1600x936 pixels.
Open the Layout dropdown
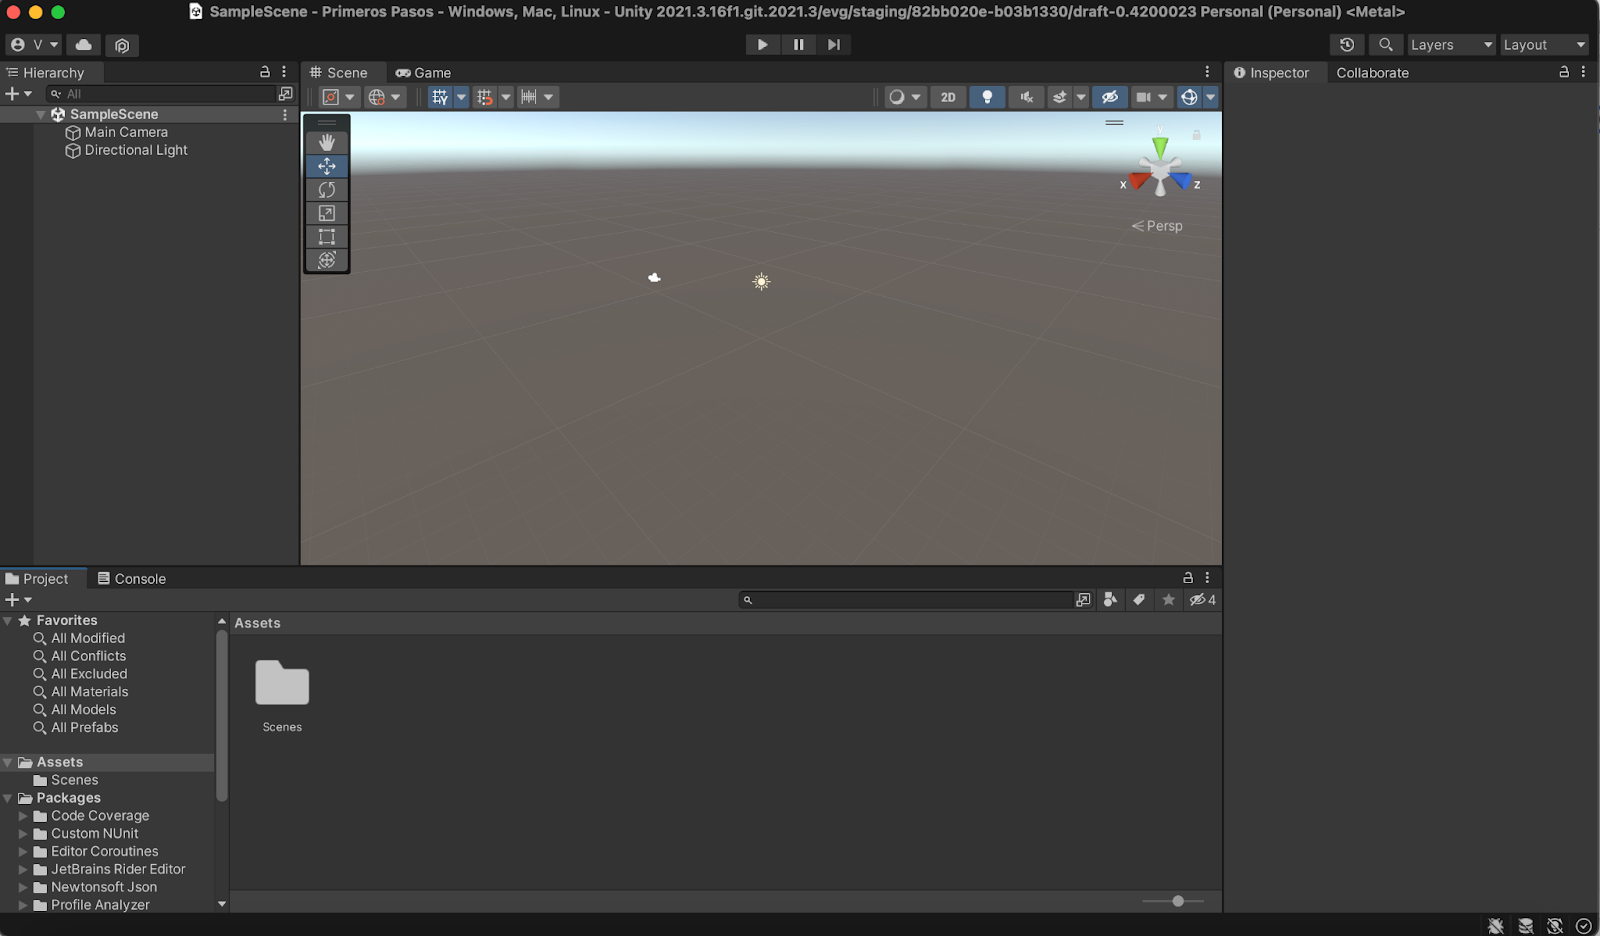(1544, 45)
